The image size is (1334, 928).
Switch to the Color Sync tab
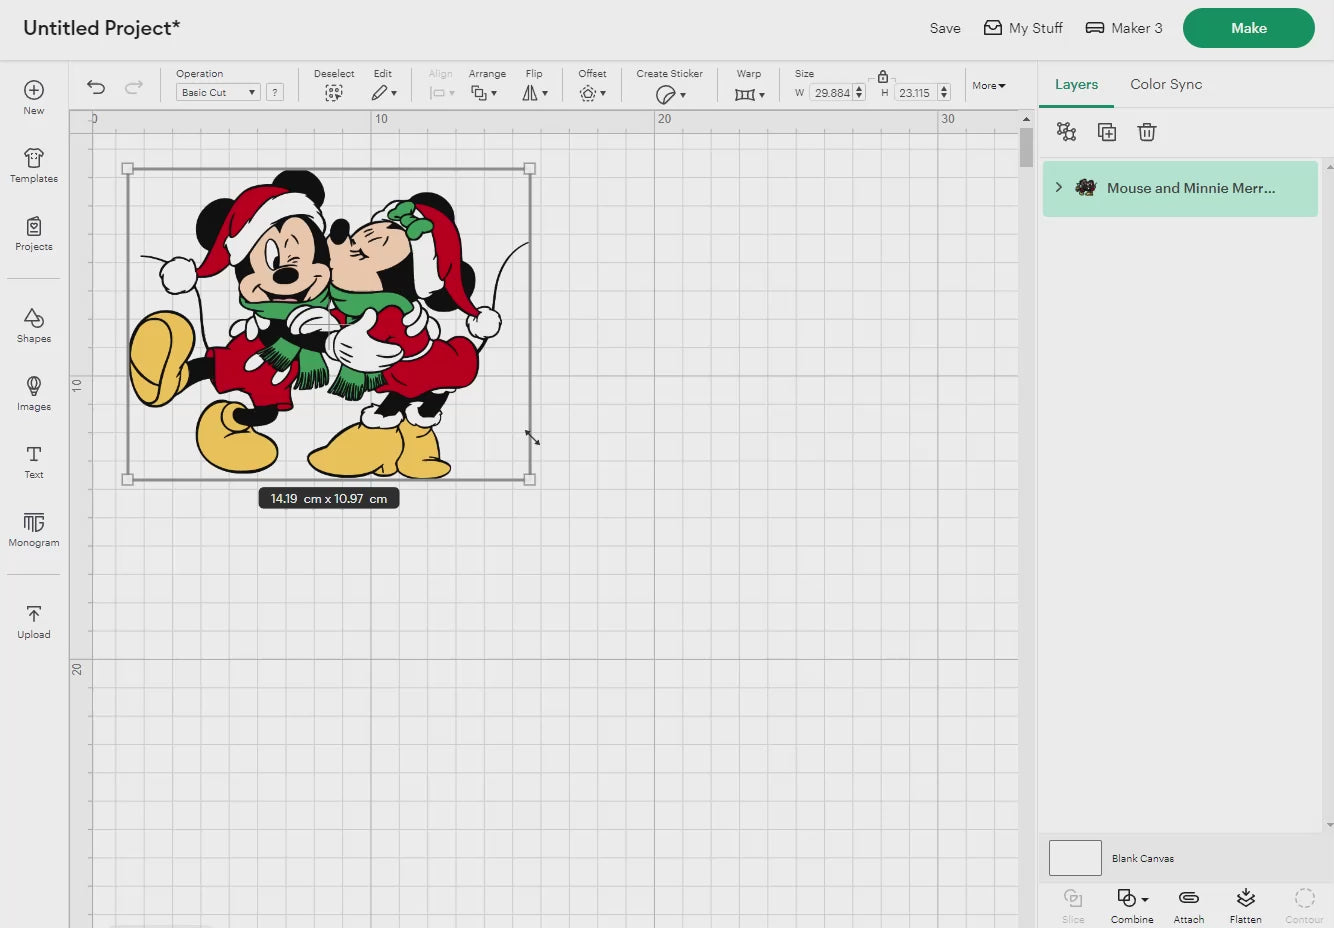point(1166,84)
